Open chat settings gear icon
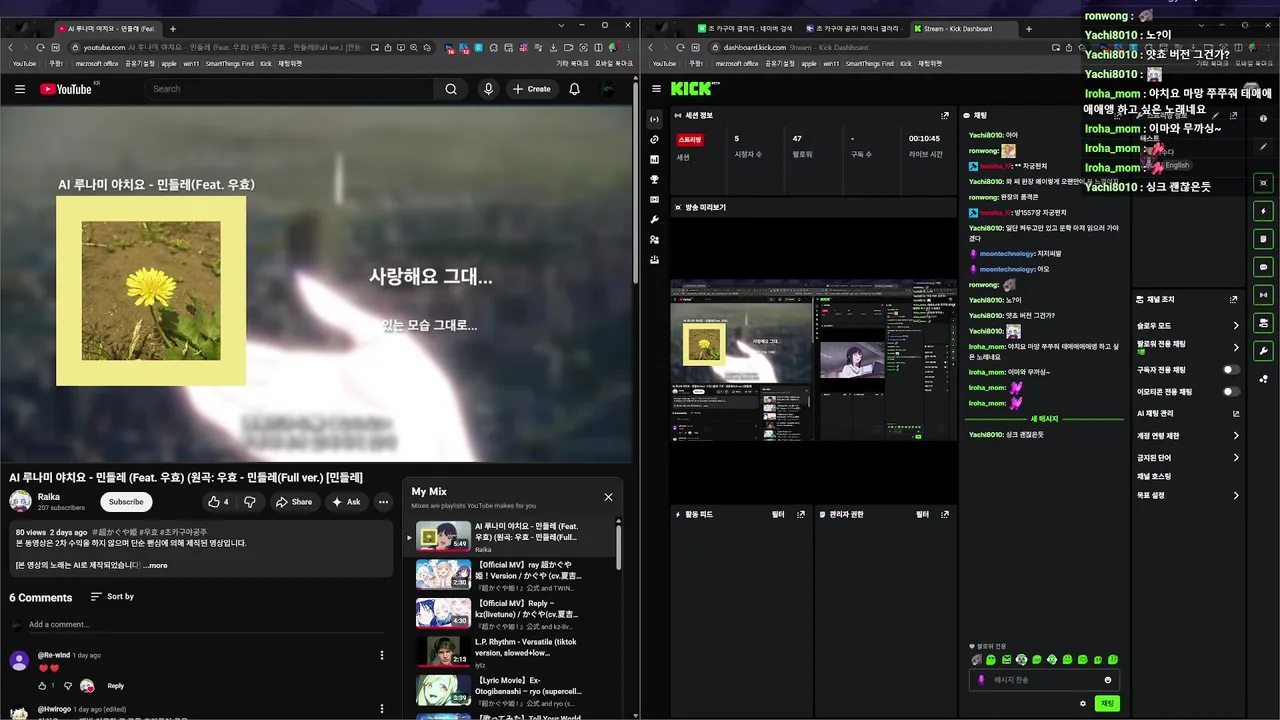Screen dimensions: 1280x720 click(x=1082, y=704)
